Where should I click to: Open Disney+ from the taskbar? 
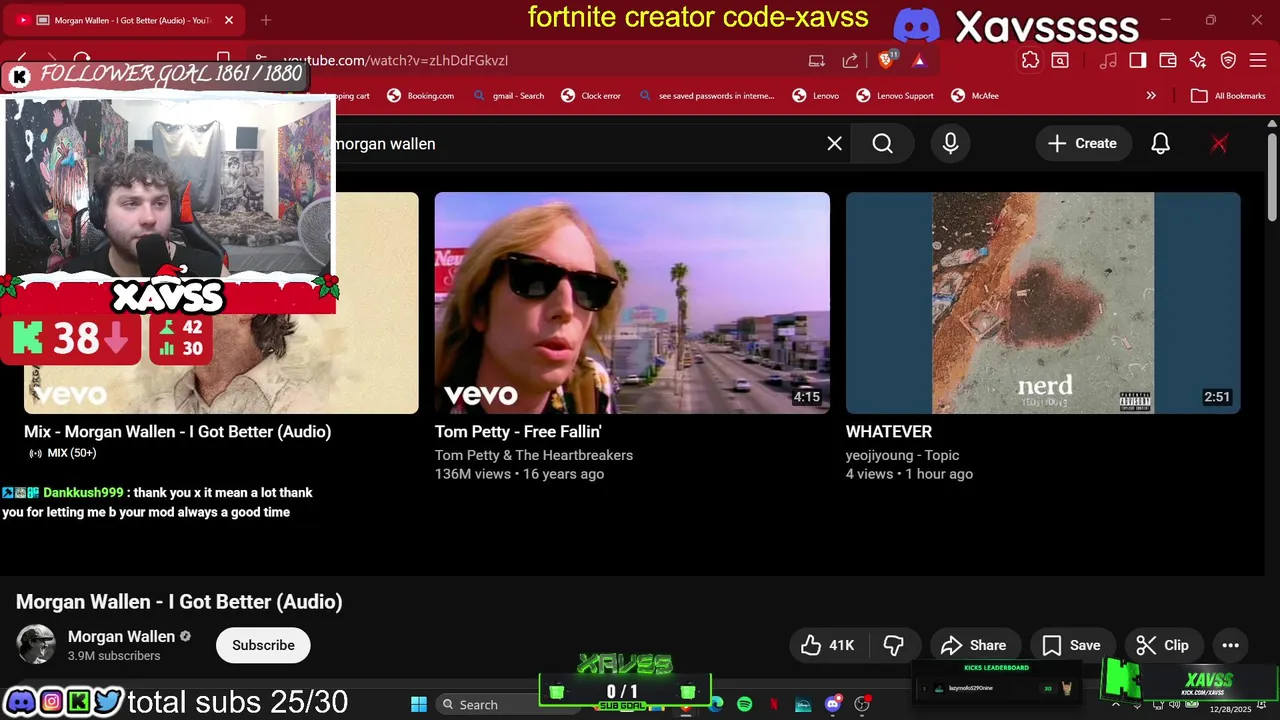click(803, 704)
